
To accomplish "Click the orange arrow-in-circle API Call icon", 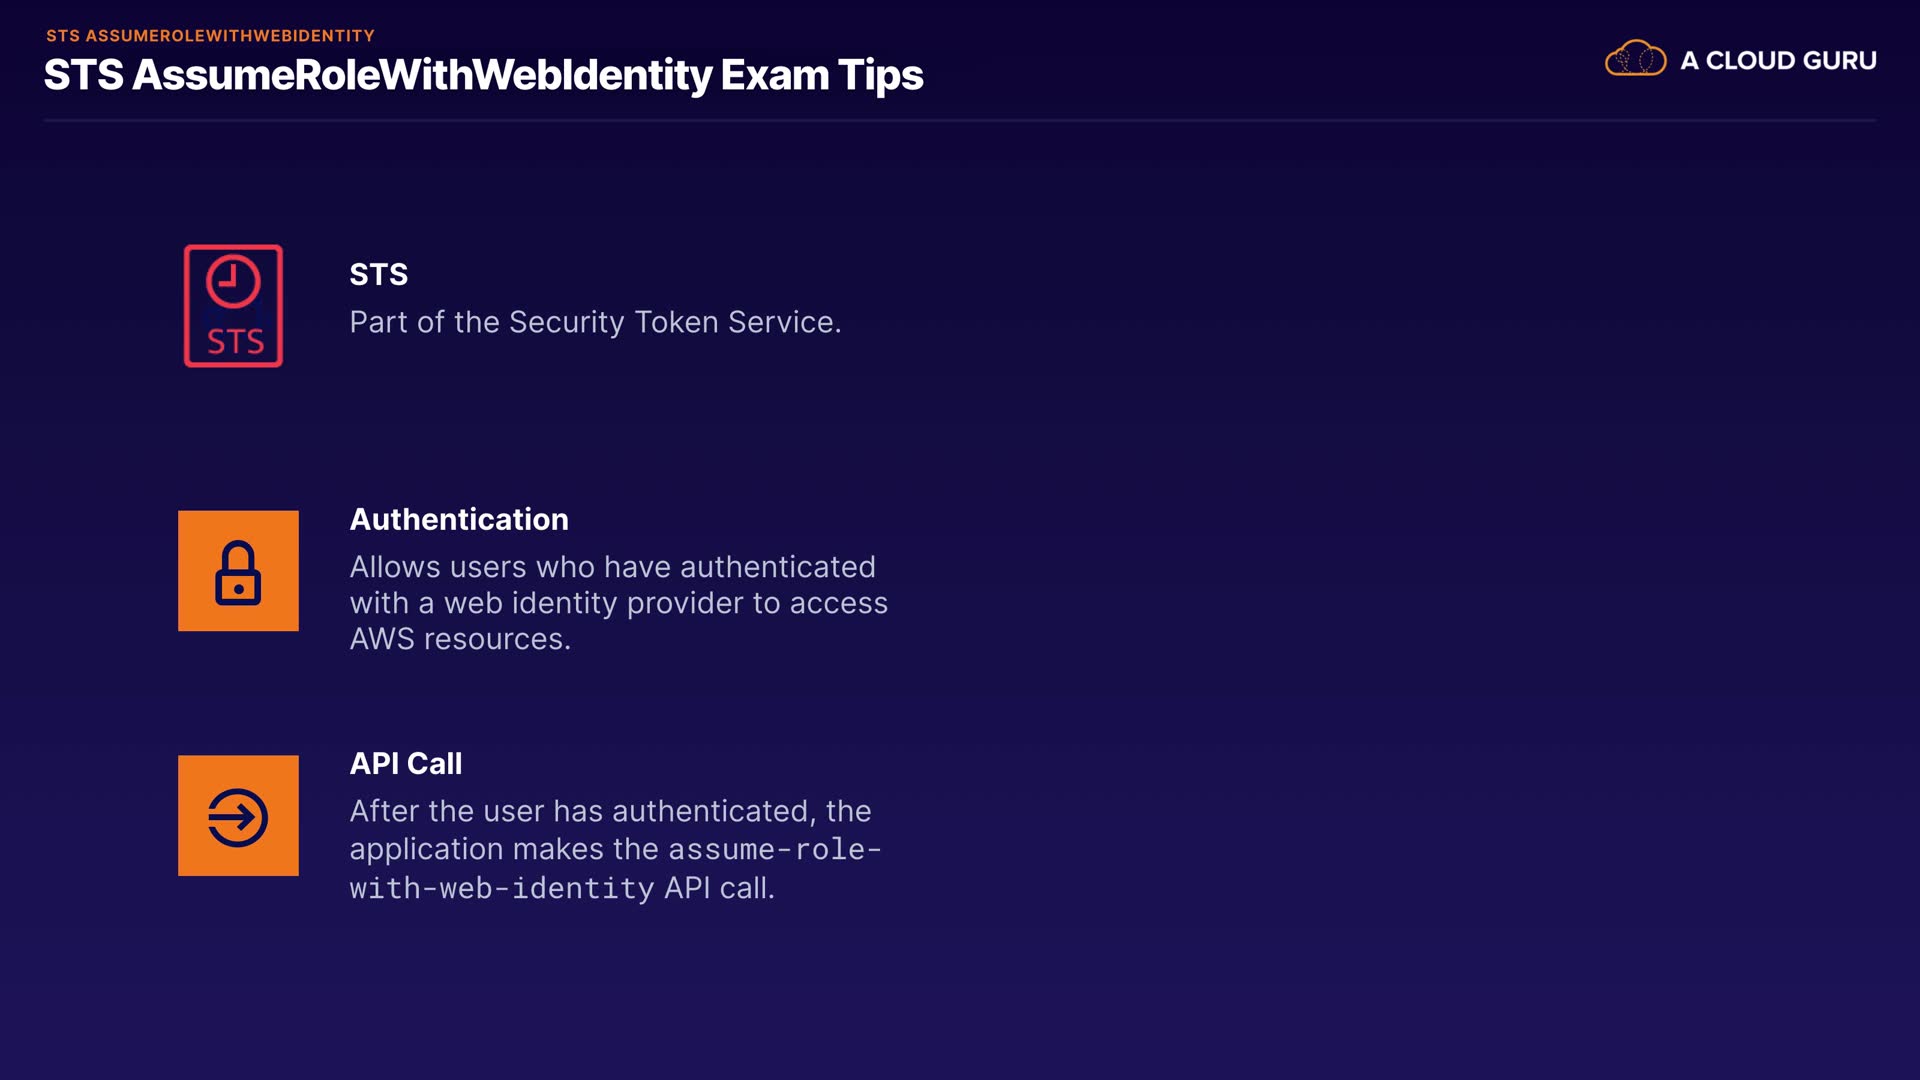I will (x=238, y=816).
